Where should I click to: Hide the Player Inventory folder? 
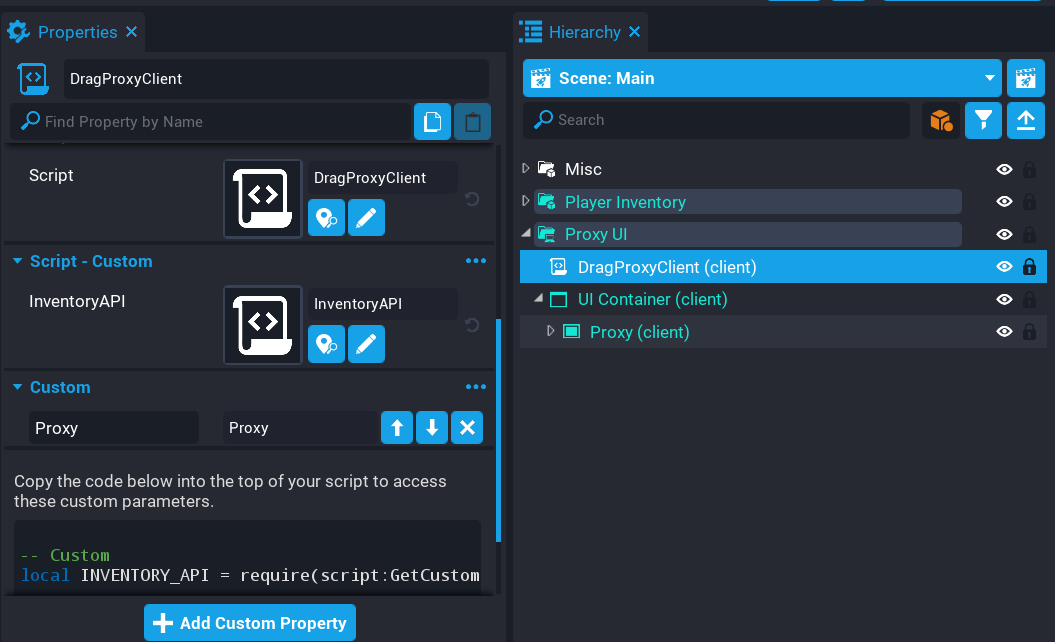[1003, 201]
